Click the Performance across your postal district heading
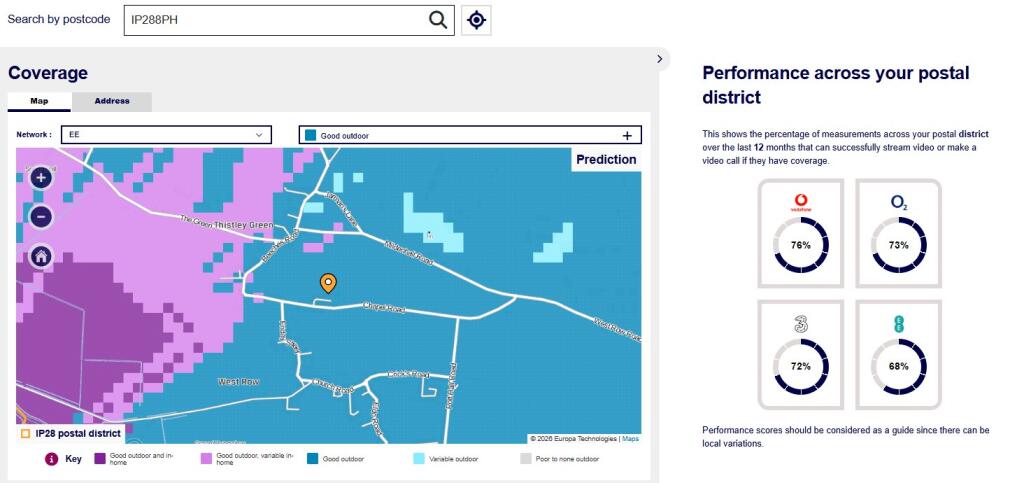The image size is (1024, 483). (836, 85)
